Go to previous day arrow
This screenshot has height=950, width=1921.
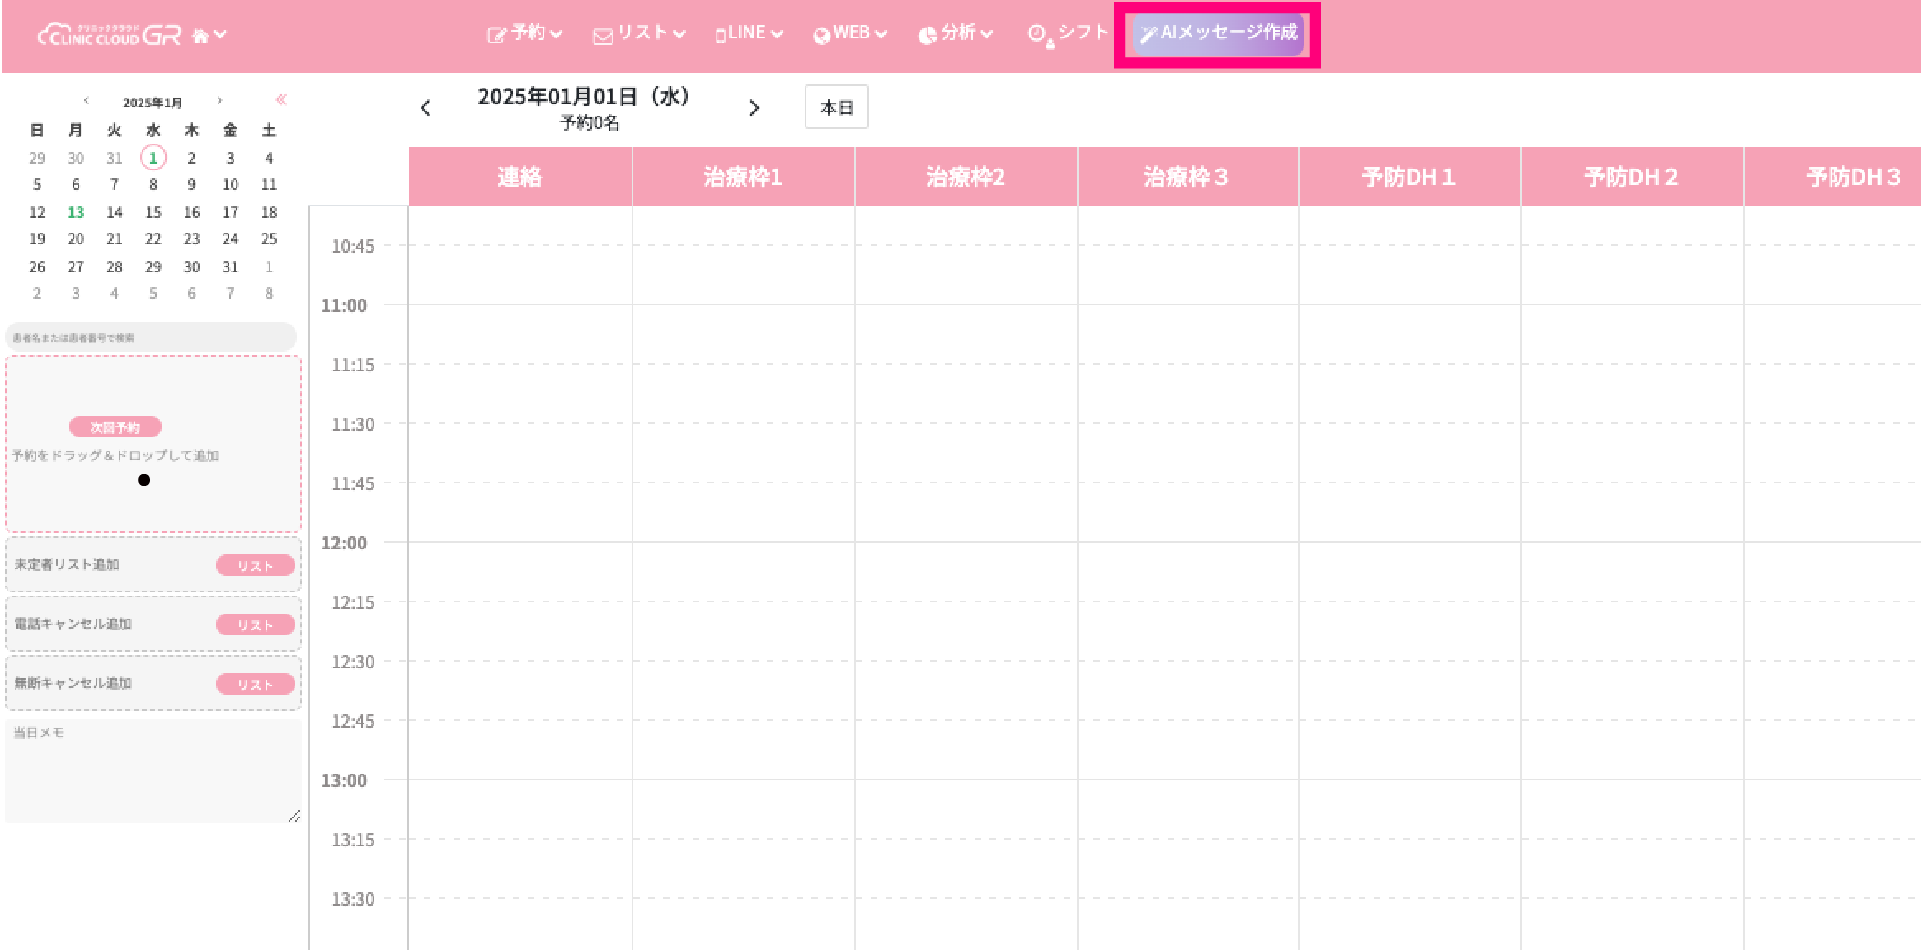(x=426, y=108)
